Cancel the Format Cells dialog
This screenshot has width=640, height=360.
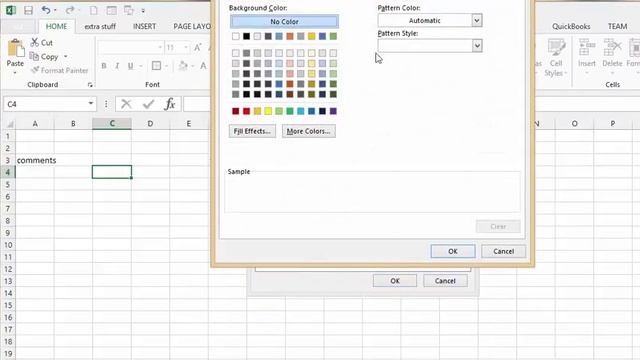coord(503,251)
